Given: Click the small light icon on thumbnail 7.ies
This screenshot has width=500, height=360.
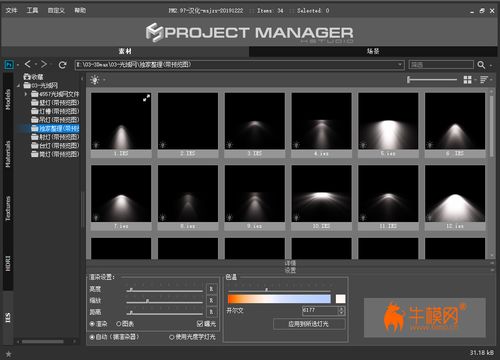Looking at the screenshot, I should tap(96, 218).
